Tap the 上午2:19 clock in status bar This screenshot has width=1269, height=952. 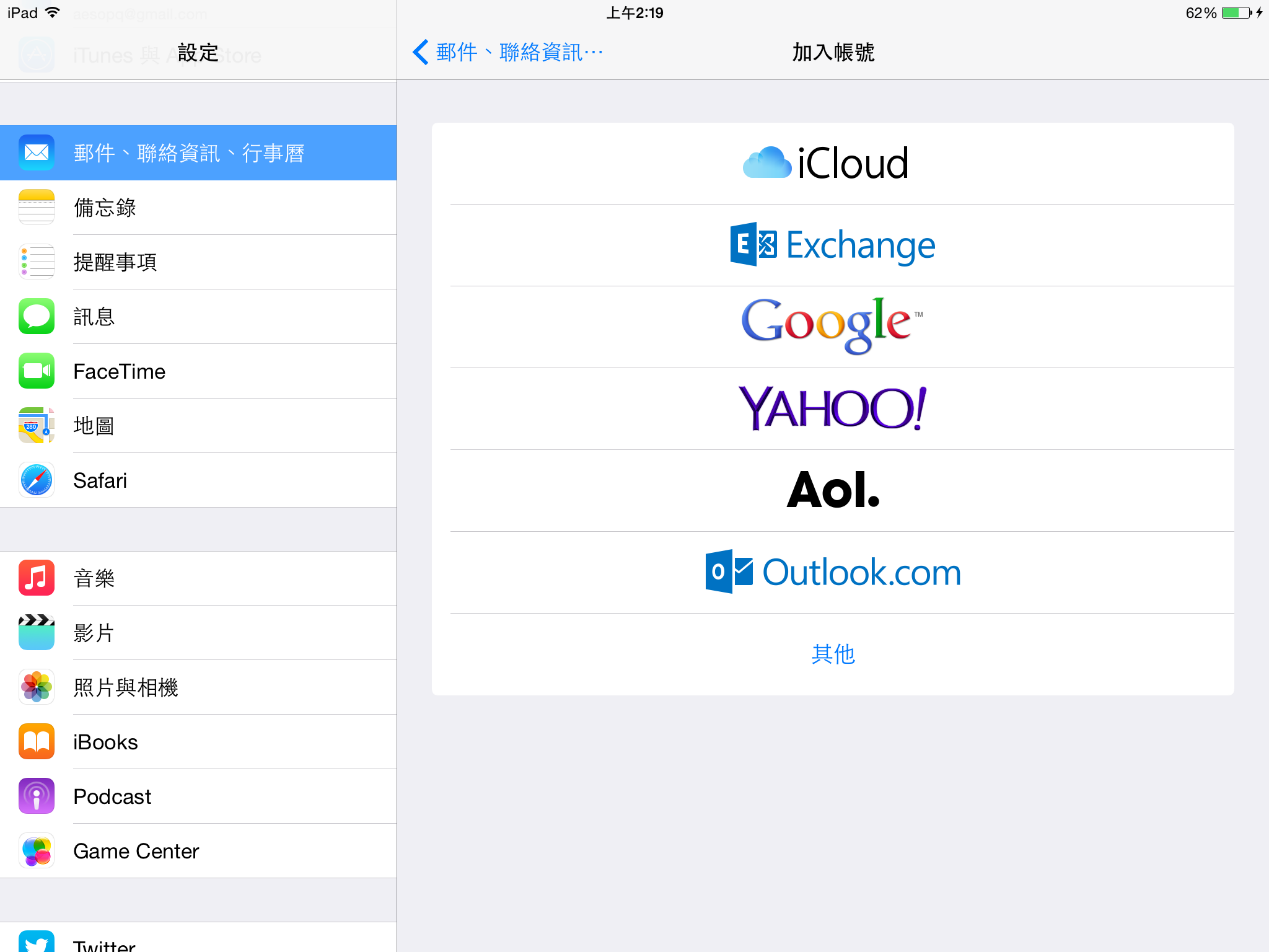[x=635, y=13]
